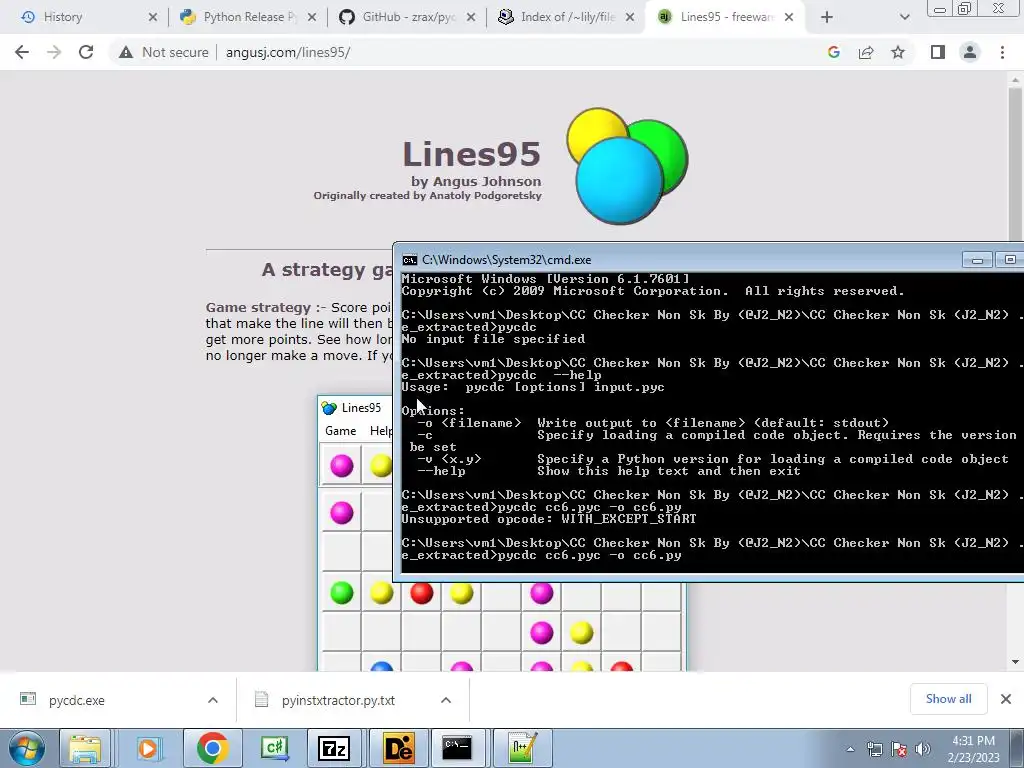This screenshot has height=768, width=1024.
Task: Click the cmd icon in taskbar
Action: (x=457, y=748)
